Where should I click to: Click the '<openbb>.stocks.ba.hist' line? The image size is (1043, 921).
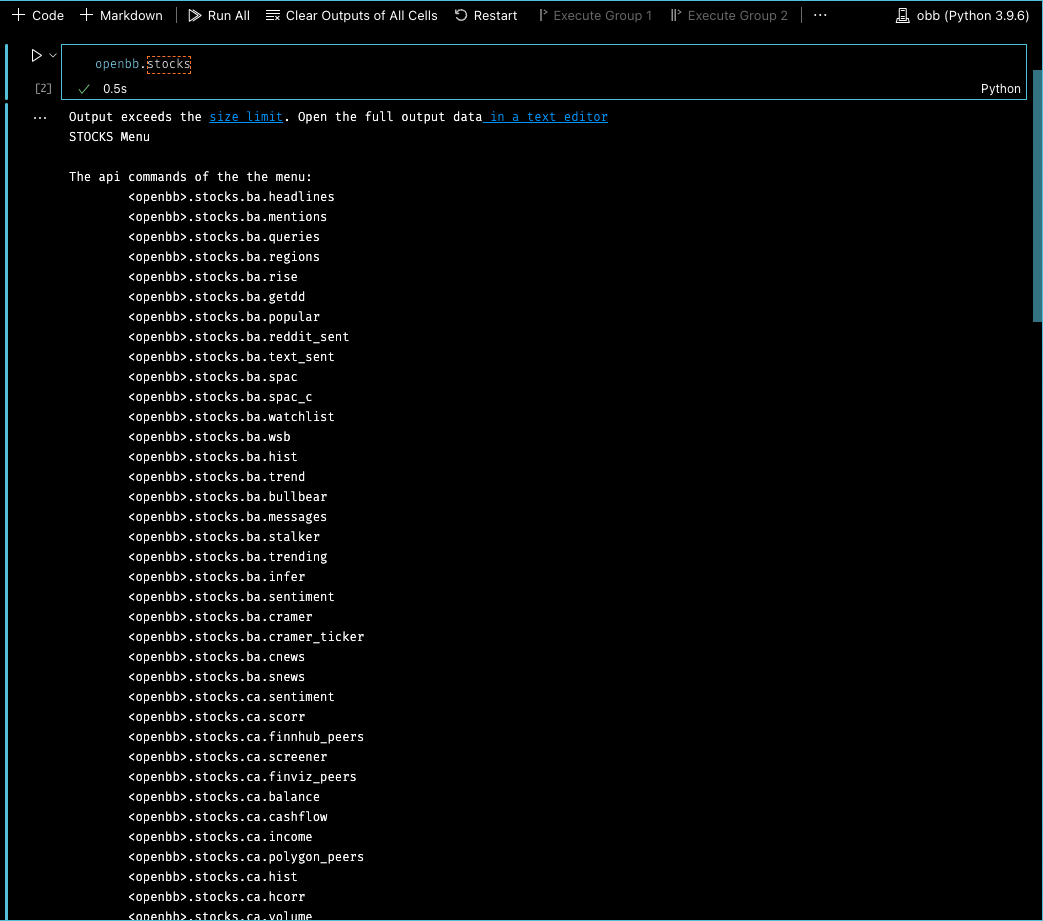pyautogui.click(x=213, y=457)
